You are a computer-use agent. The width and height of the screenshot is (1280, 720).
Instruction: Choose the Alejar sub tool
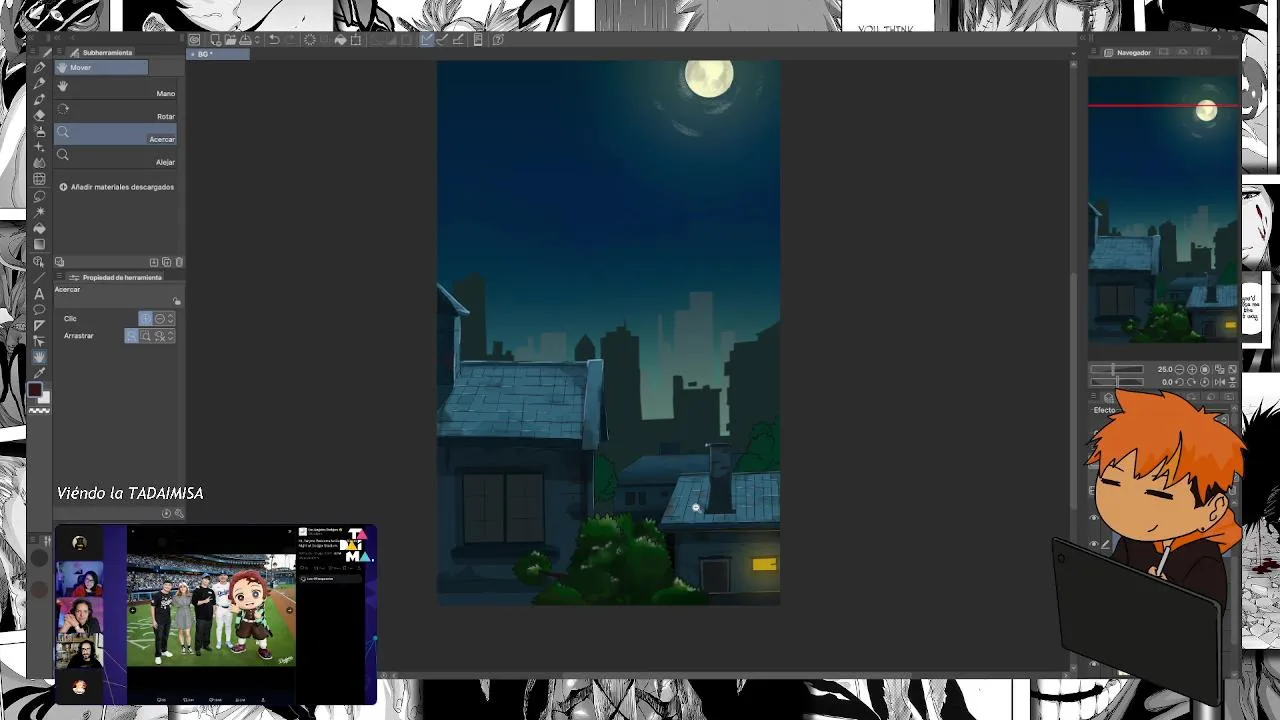(116, 157)
